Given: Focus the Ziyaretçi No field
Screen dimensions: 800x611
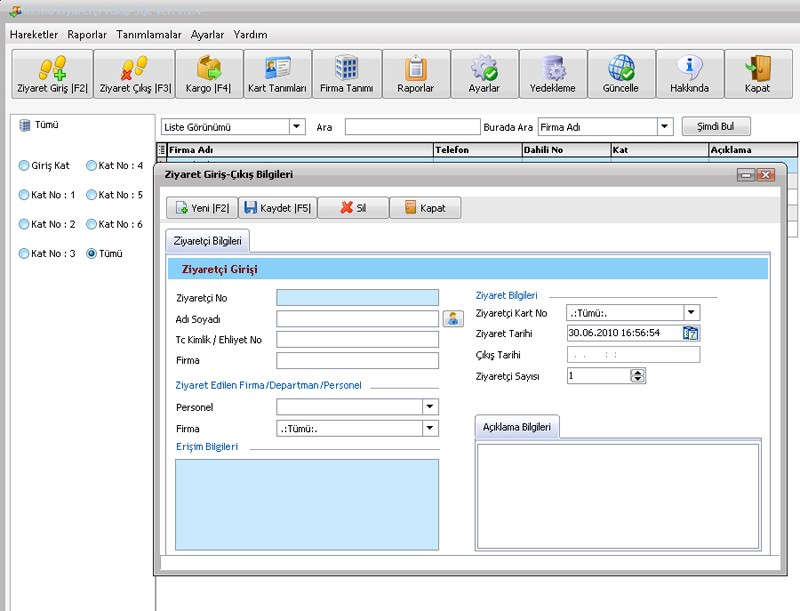Looking at the screenshot, I should pos(358,297).
